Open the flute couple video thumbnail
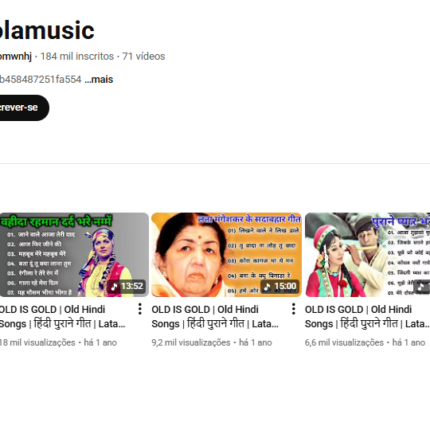This screenshot has height=430, width=430. pyautogui.click(x=367, y=255)
